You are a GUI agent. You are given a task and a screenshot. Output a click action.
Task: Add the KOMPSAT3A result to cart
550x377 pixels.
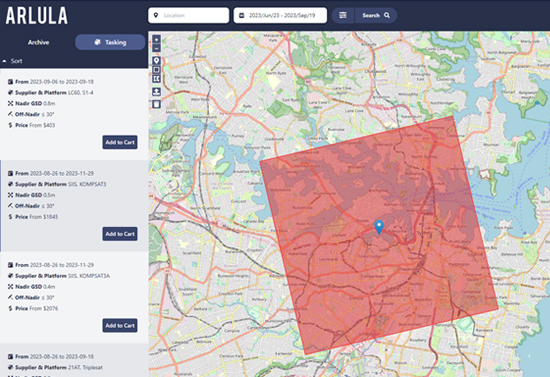120,325
